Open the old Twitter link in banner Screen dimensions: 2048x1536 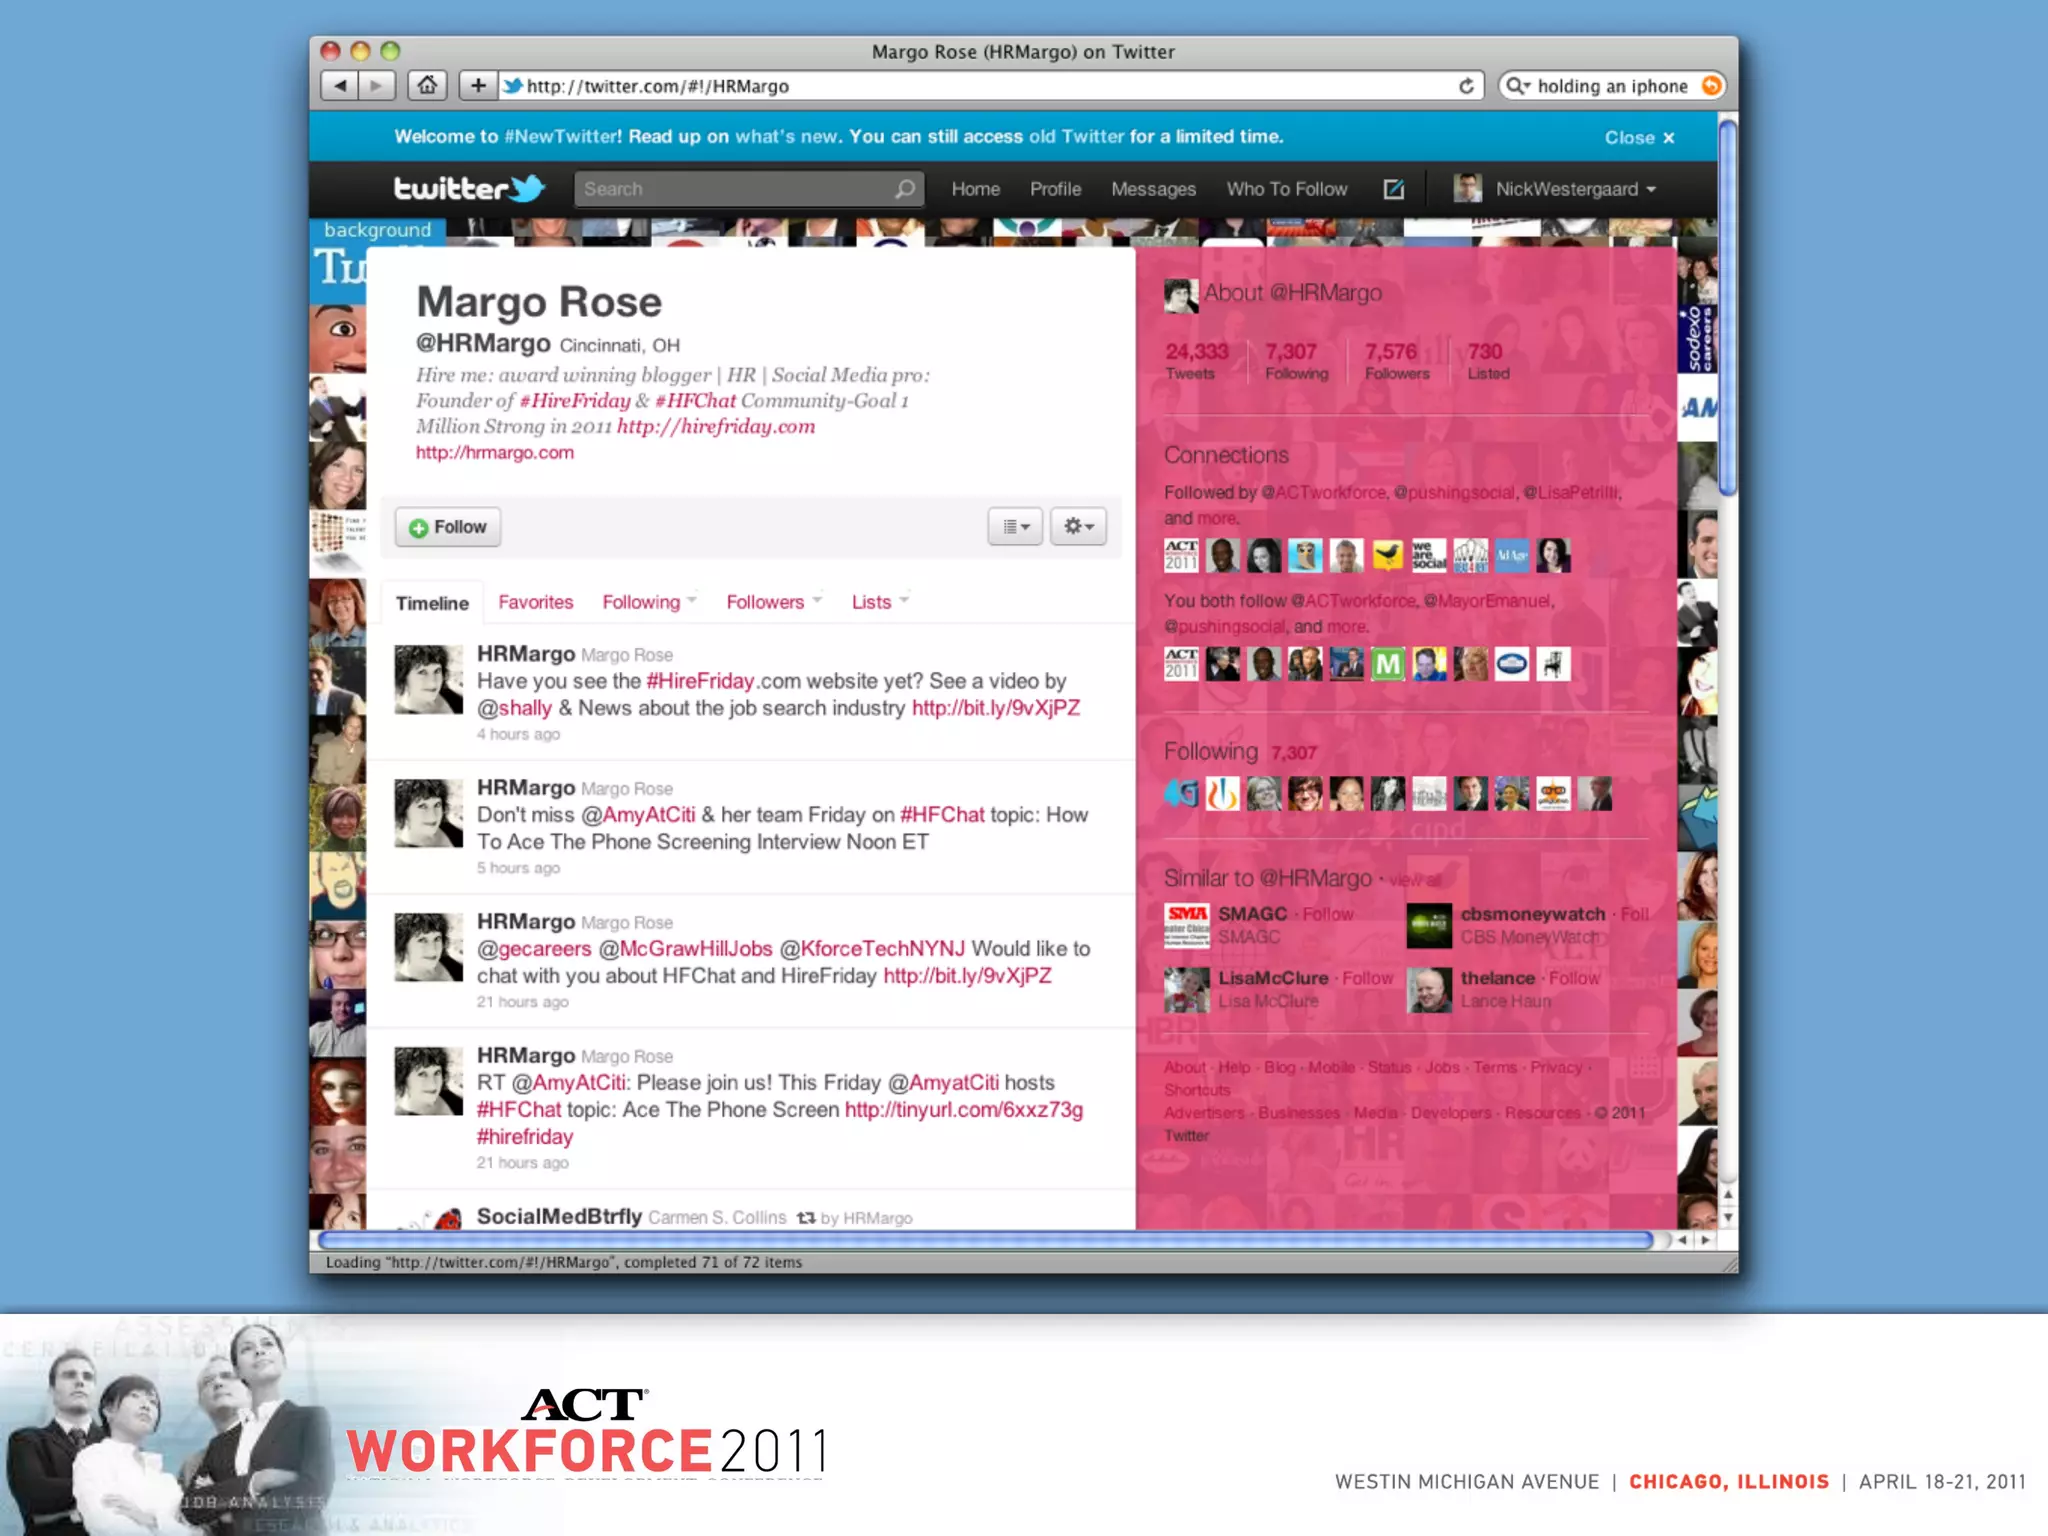1076,136
